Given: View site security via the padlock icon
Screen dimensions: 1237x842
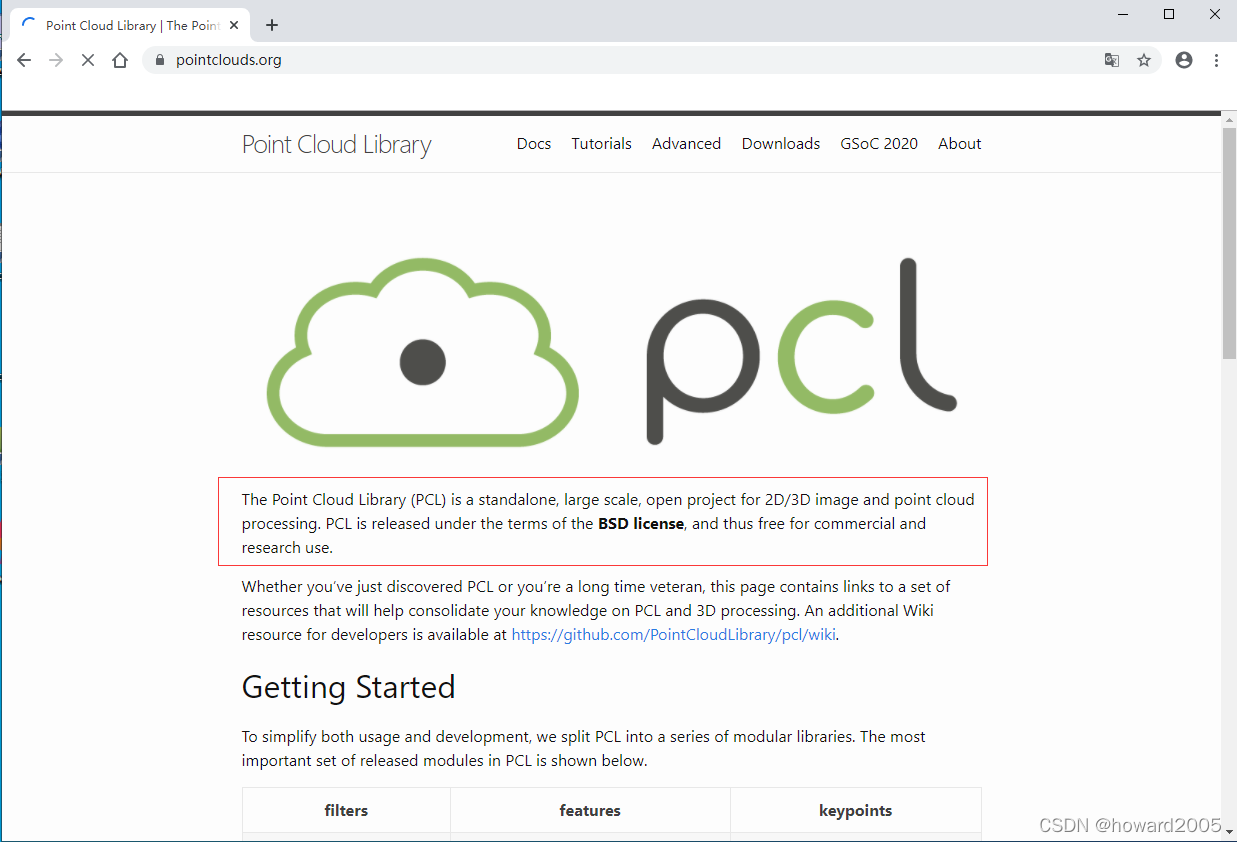Looking at the screenshot, I should (x=159, y=60).
